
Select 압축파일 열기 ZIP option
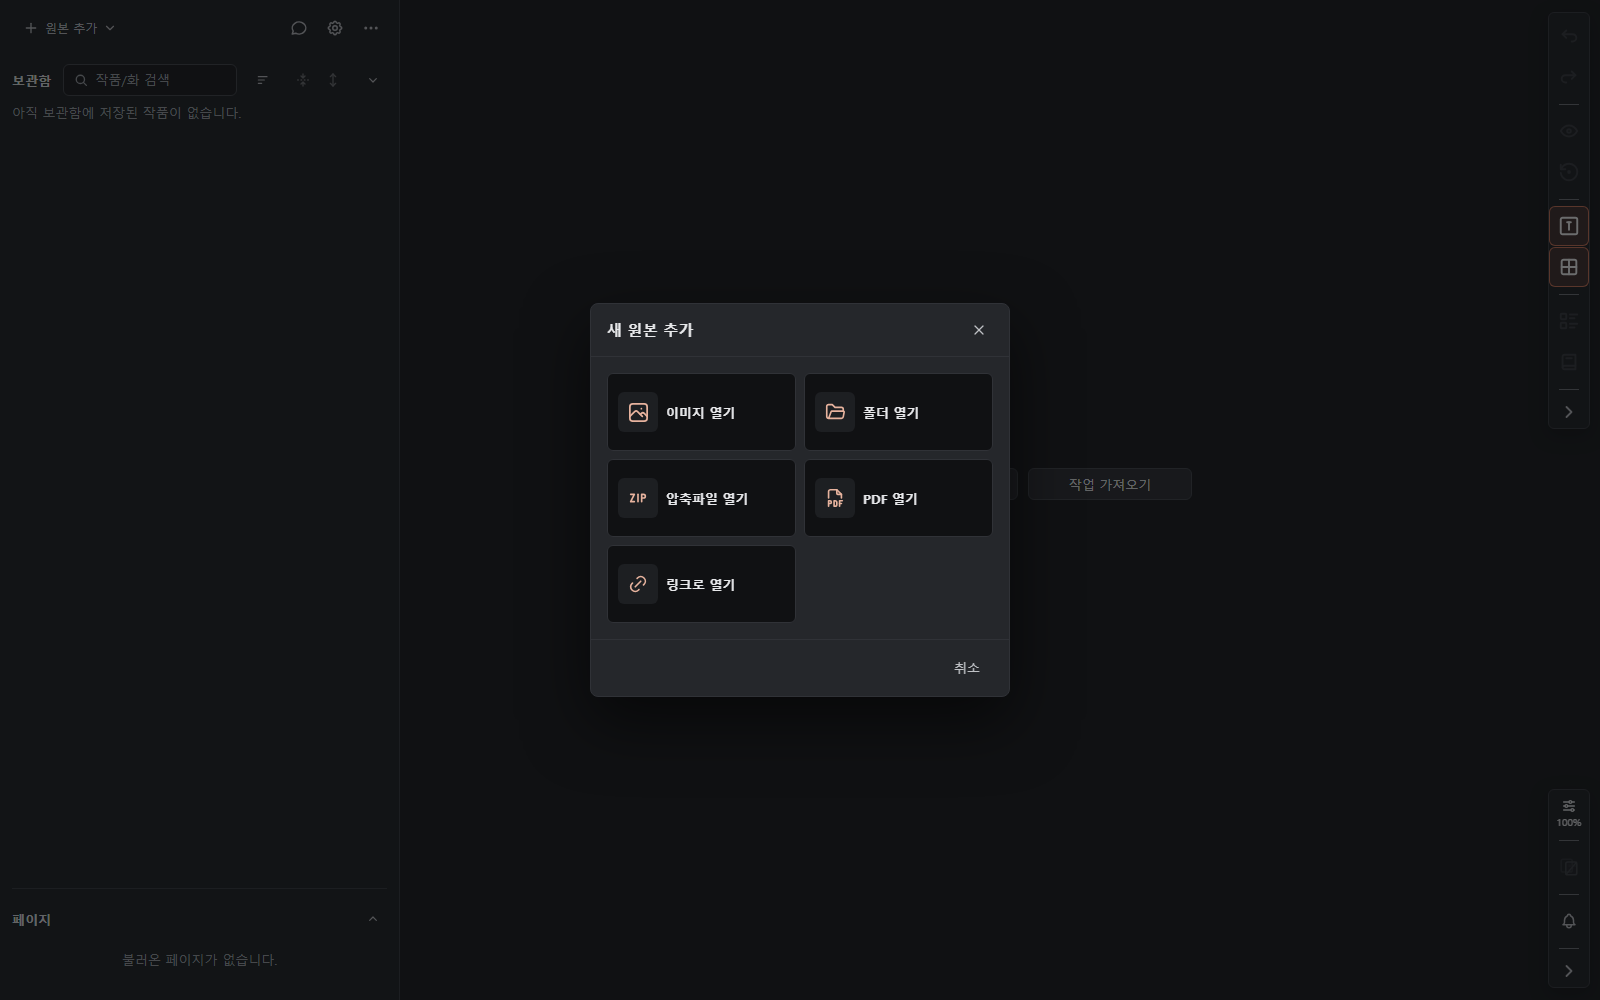[701, 498]
